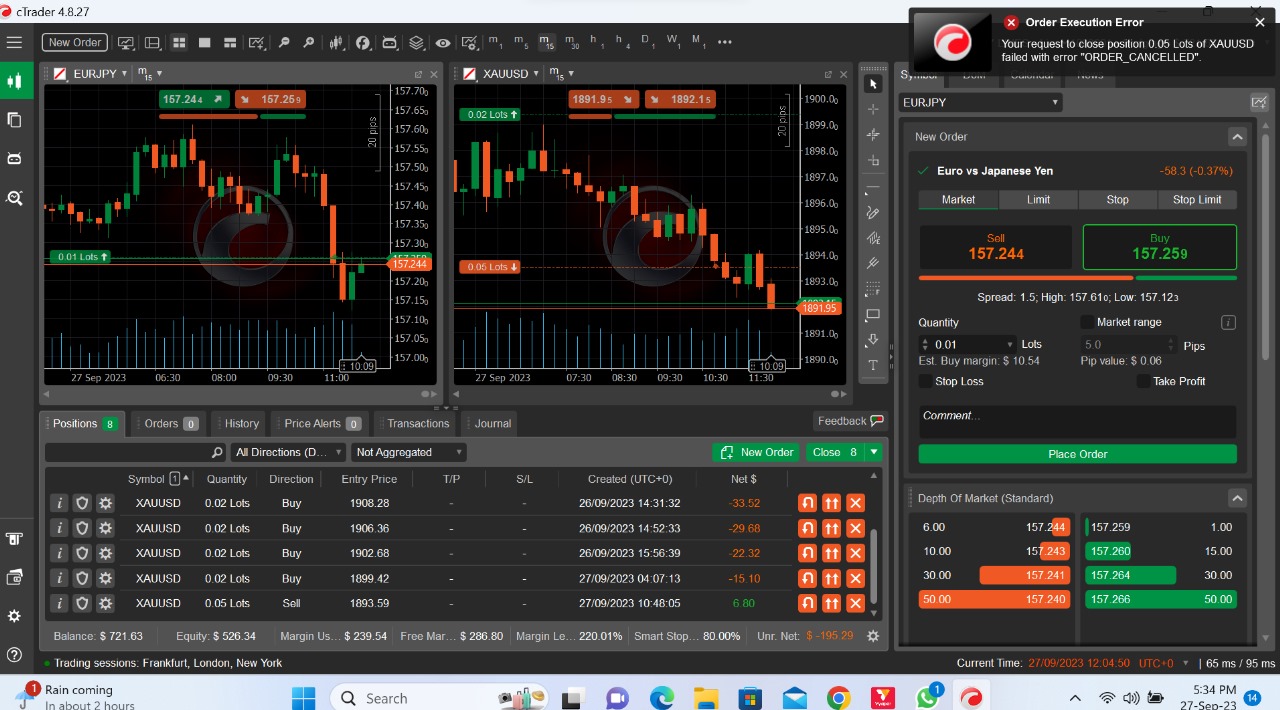This screenshot has width=1280, height=710.
Task: Collapse the New Order section
Action: coord(1237,137)
